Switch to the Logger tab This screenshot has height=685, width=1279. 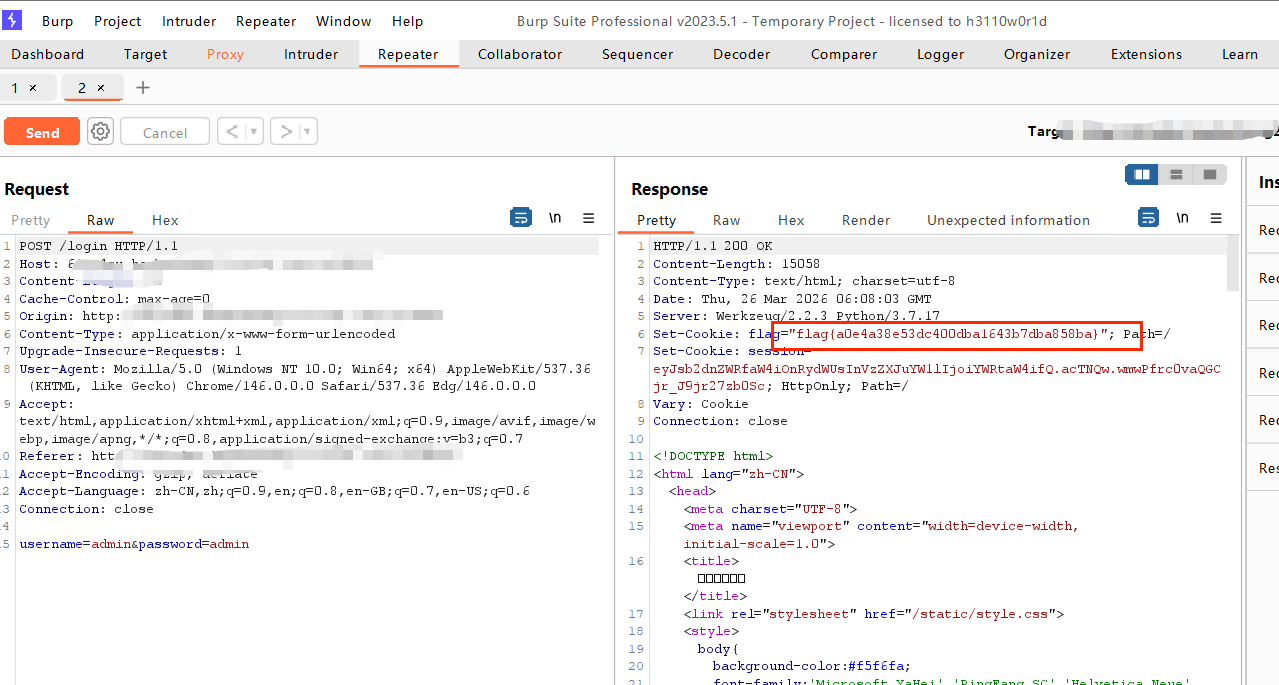(941, 54)
